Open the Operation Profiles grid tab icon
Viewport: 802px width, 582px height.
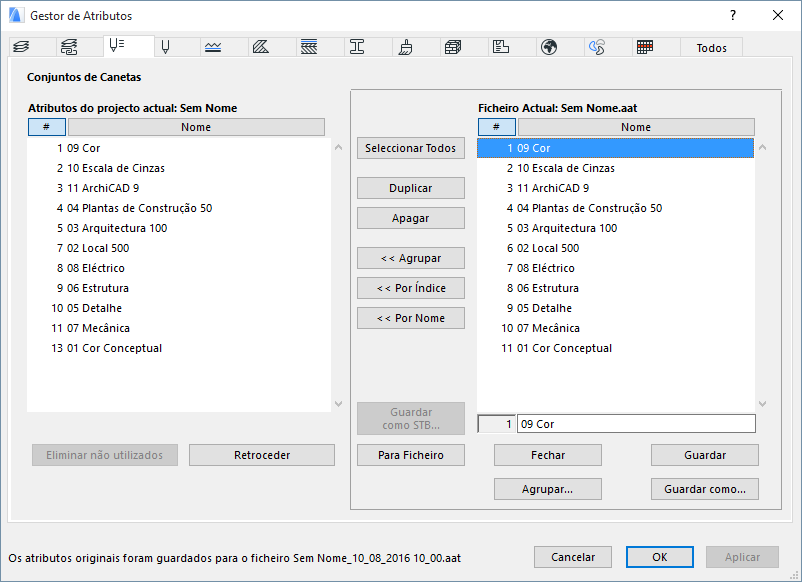click(x=645, y=47)
